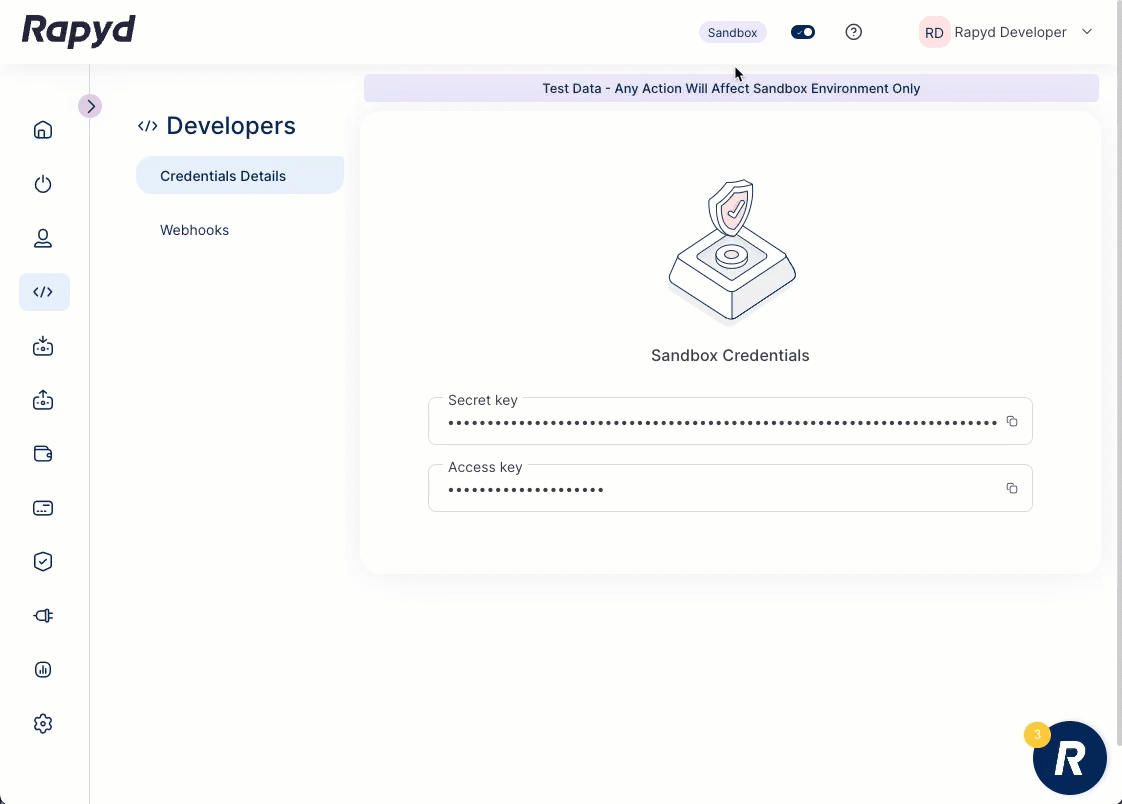Open the help question mark icon

pos(854,32)
